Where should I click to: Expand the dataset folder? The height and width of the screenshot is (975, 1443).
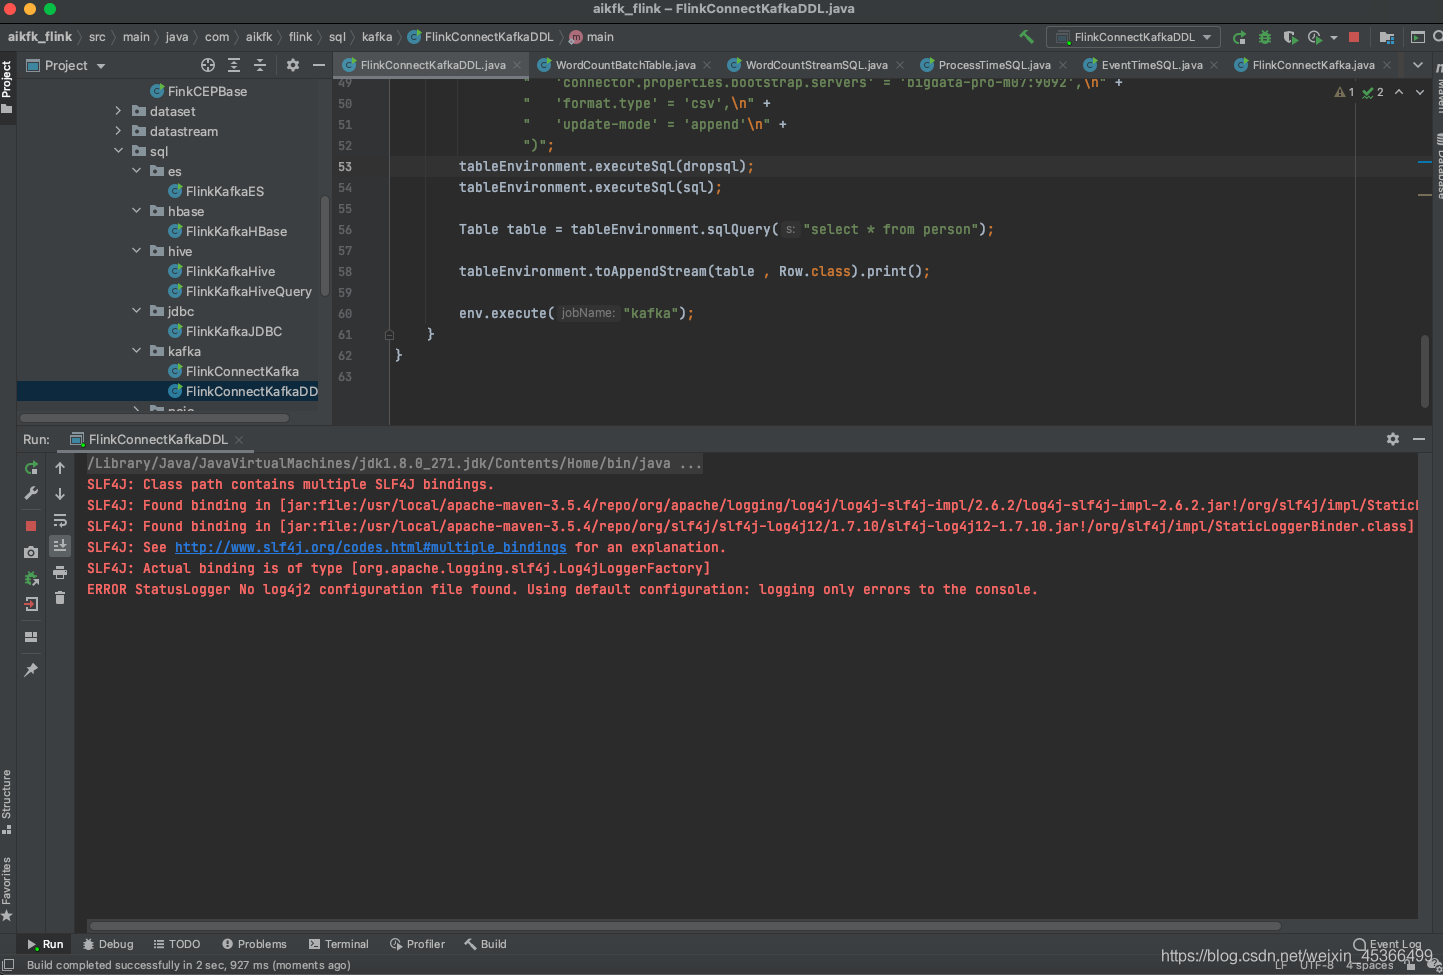click(118, 111)
